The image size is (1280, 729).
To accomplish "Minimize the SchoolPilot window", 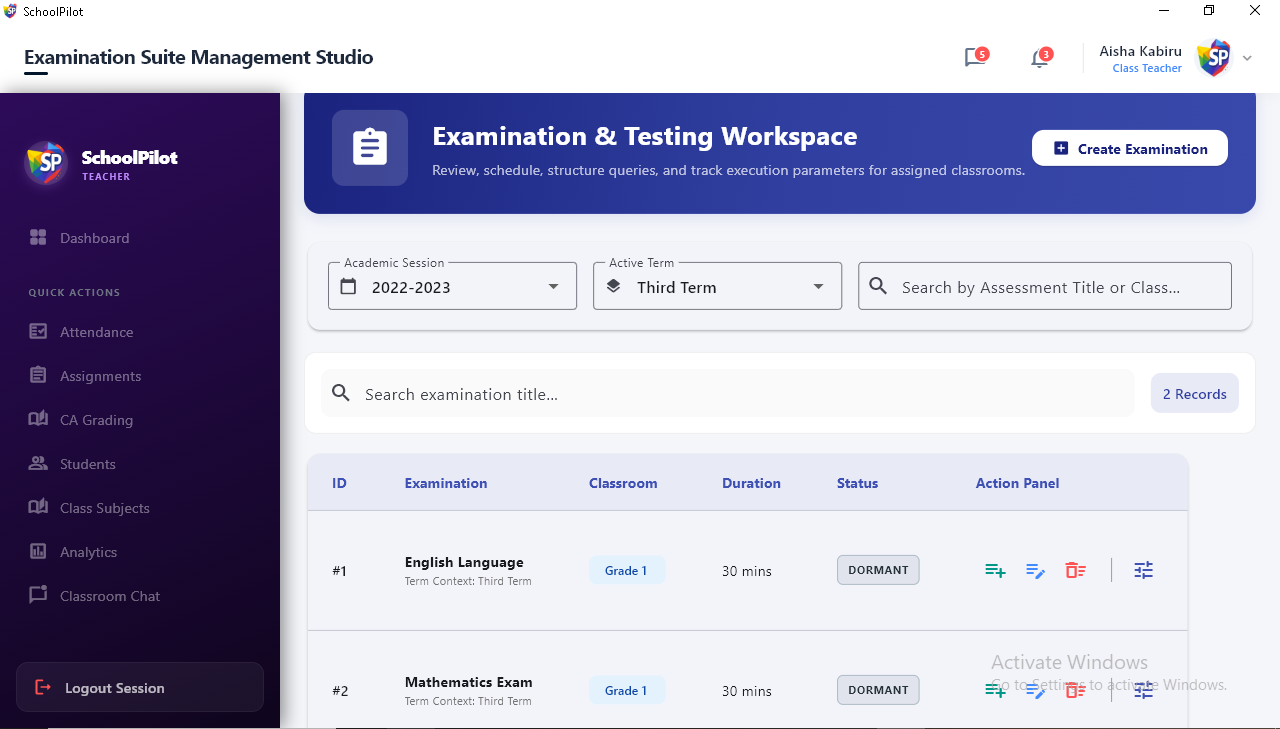I will (1164, 11).
